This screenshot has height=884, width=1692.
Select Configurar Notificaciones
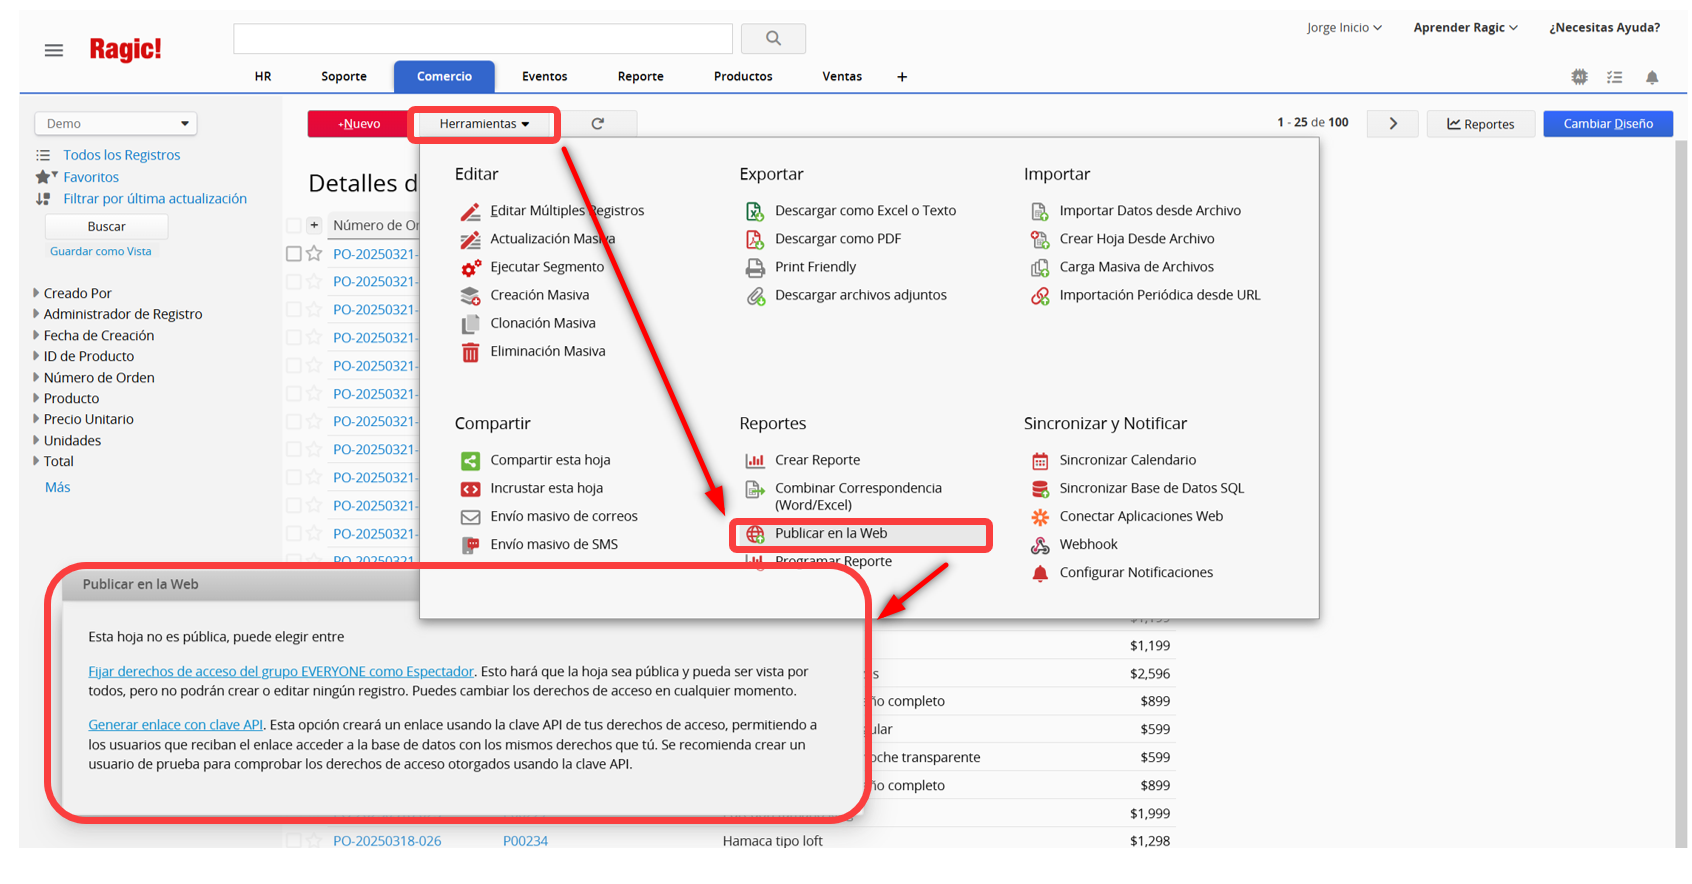1136,573
